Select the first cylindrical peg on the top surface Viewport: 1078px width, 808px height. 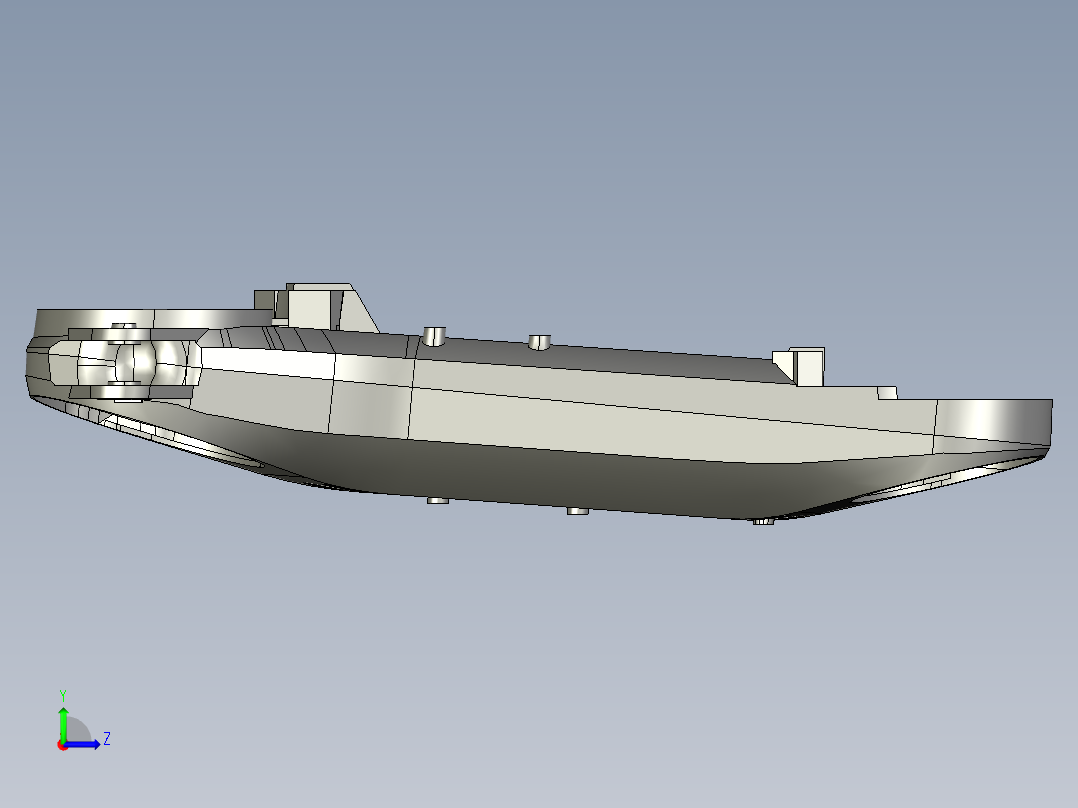[434, 336]
